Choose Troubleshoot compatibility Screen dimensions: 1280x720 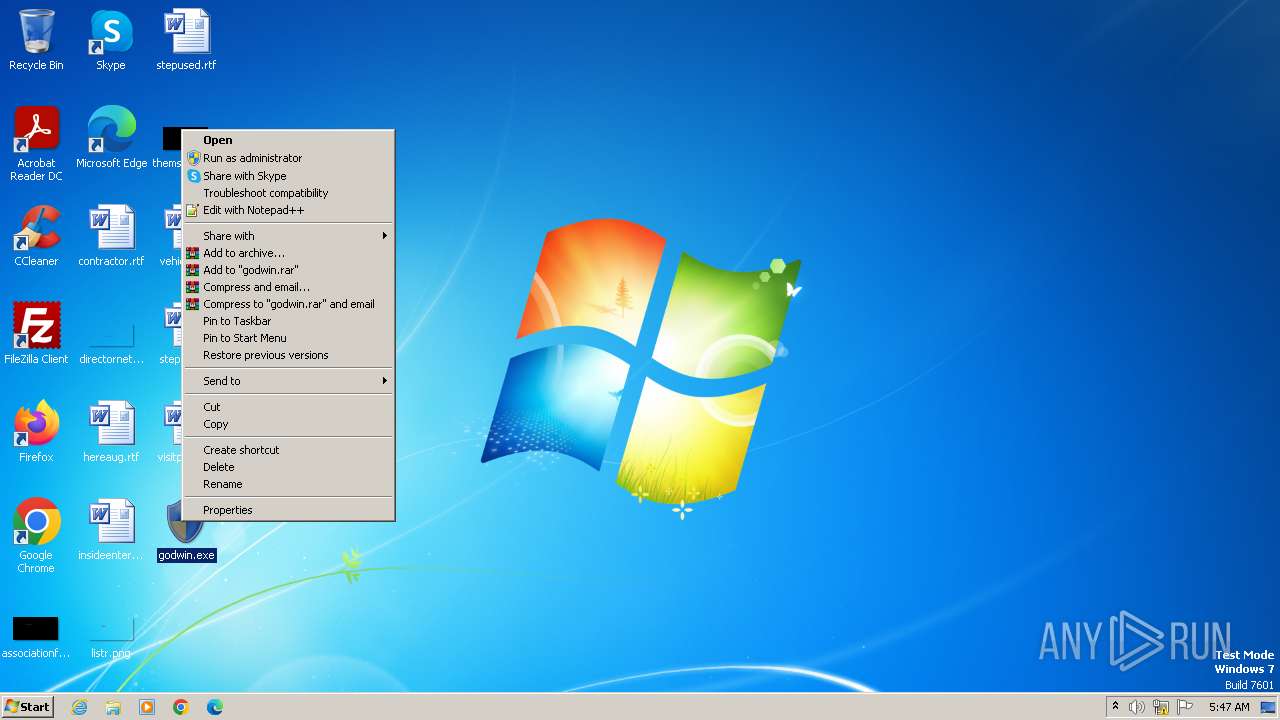pyautogui.click(x=288, y=193)
